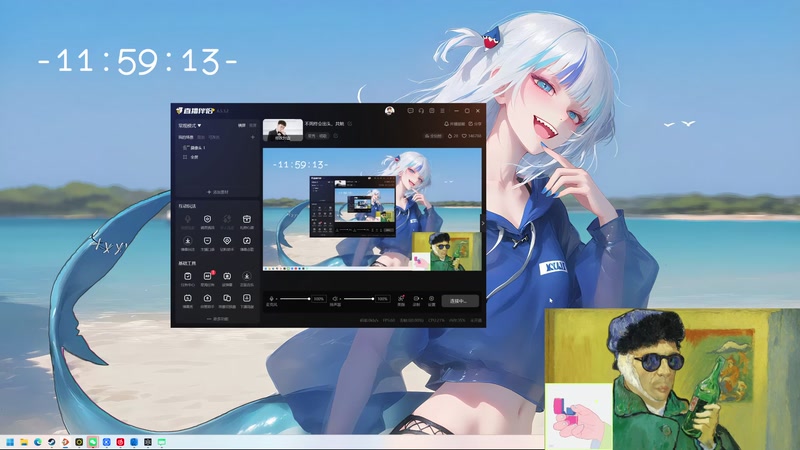This screenshot has height=450, width=800.
Task: Click the flame popularity count
Action: 453,136
